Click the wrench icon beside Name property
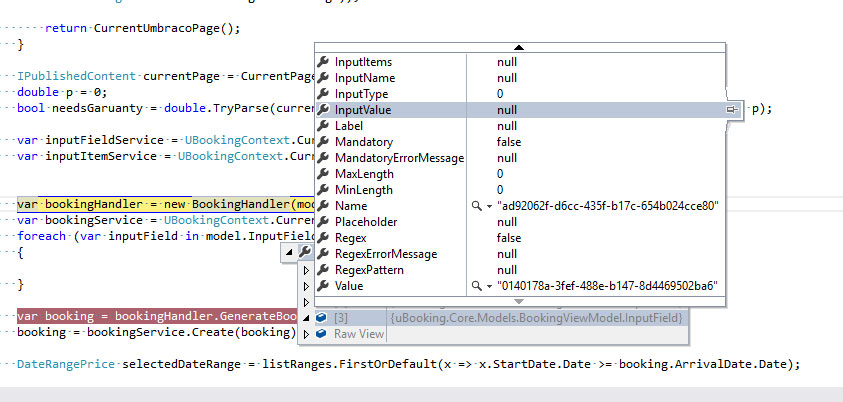This screenshot has height=402, width=843. click(323, 206)
